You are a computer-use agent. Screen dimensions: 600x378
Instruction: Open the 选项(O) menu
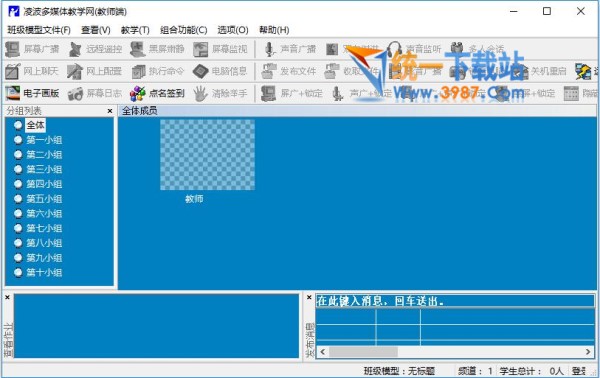tap(233, 30)
